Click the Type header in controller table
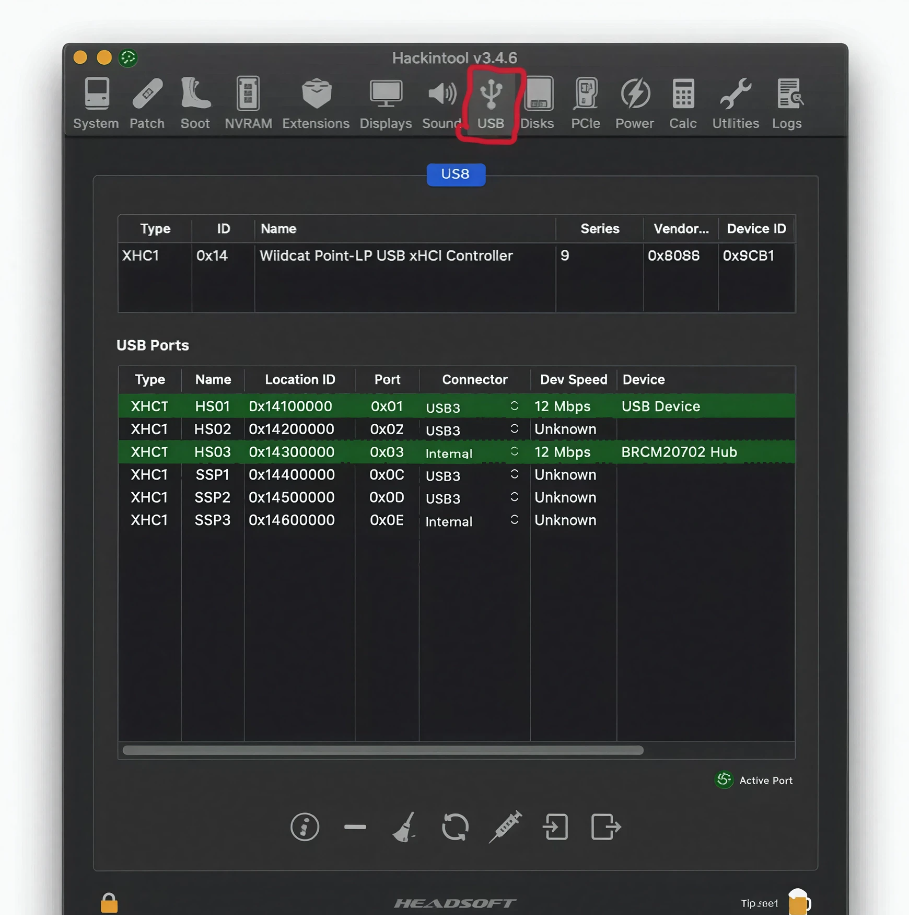 pyautogui.click(x=155, y=229)
